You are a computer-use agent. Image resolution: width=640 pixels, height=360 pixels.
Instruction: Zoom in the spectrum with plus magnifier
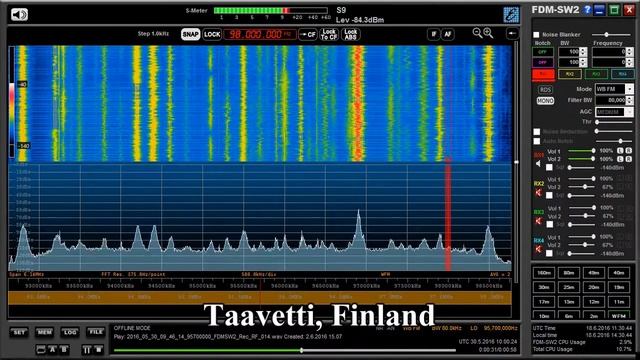pos(488,33)
